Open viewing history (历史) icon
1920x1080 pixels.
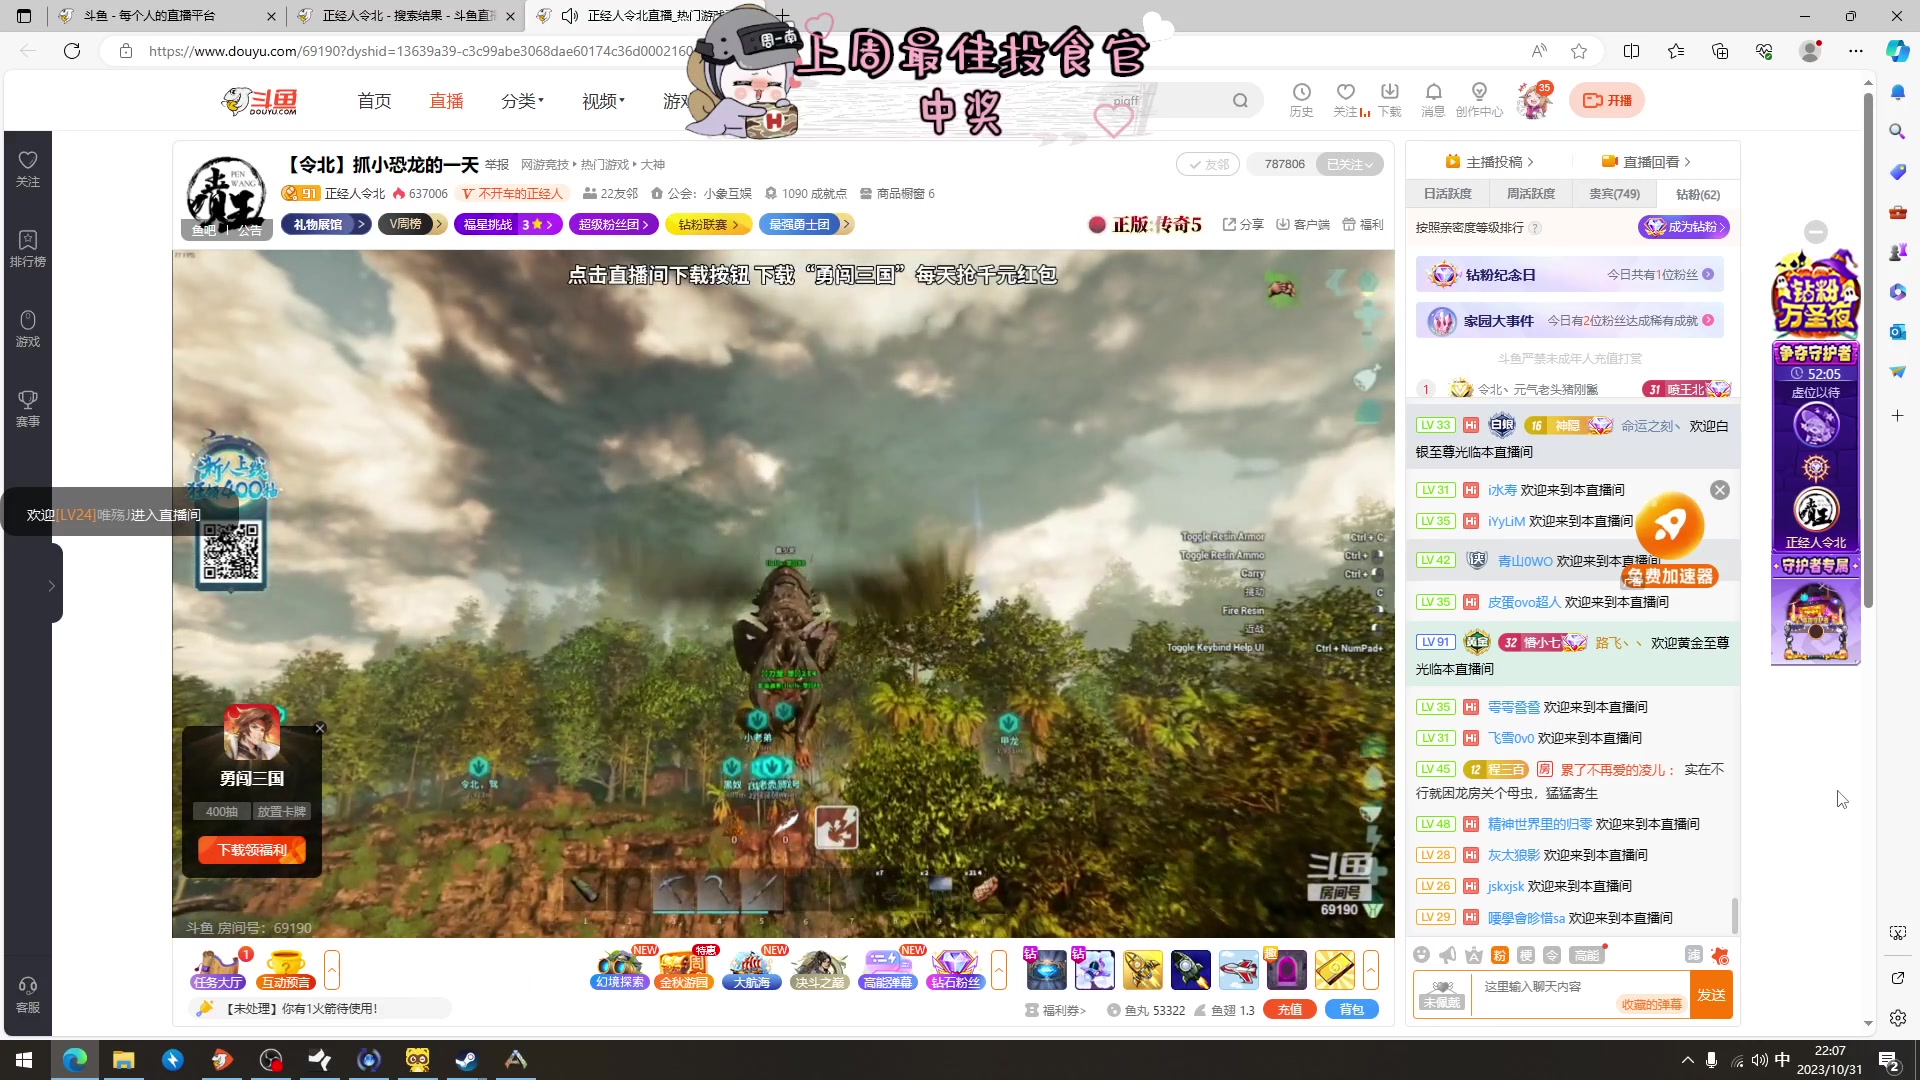point(1301,100)
